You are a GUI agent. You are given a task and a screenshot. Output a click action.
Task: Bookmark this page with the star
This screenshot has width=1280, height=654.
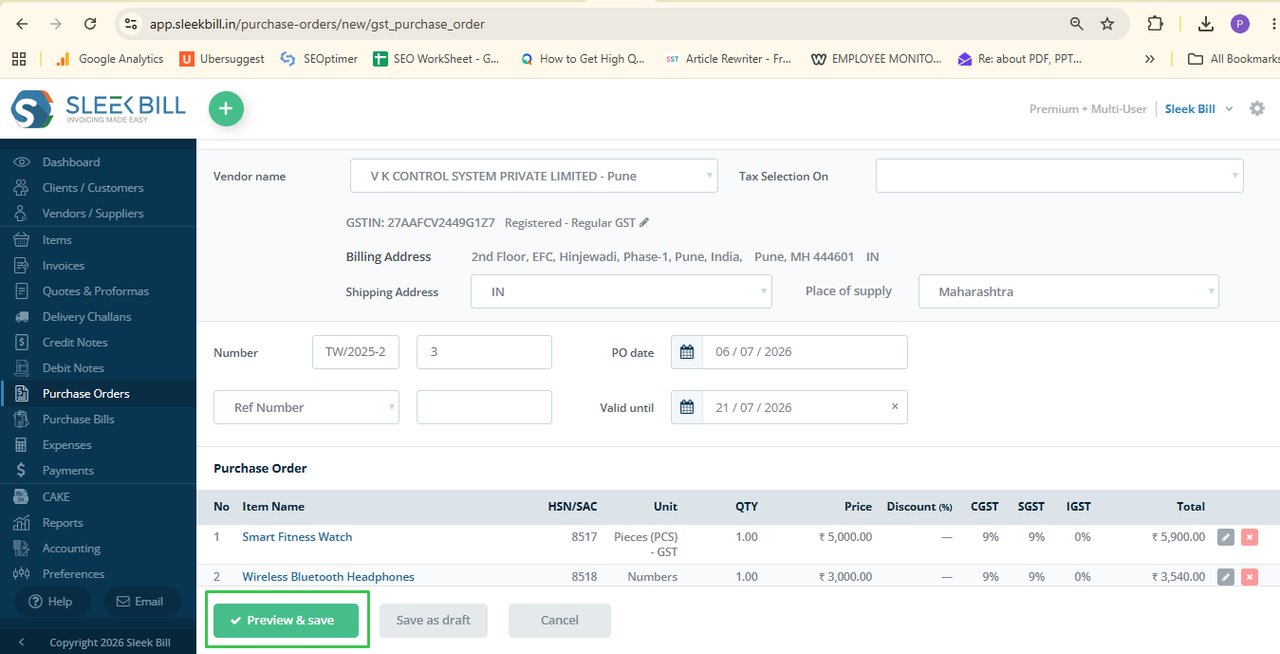[1107, 23]
